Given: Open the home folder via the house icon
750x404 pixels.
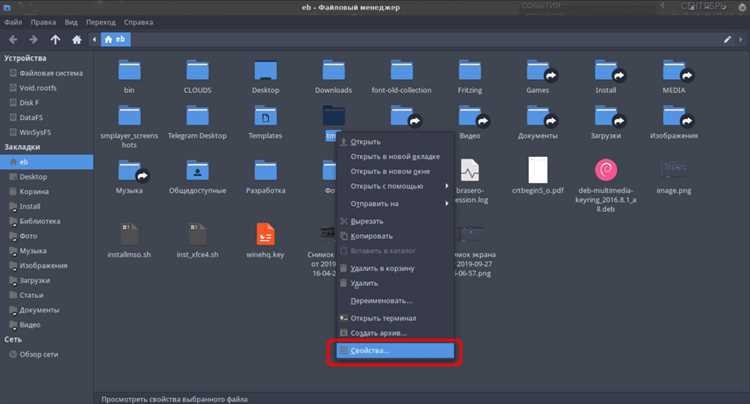Looking at the screenshot, I should point(77,40).
